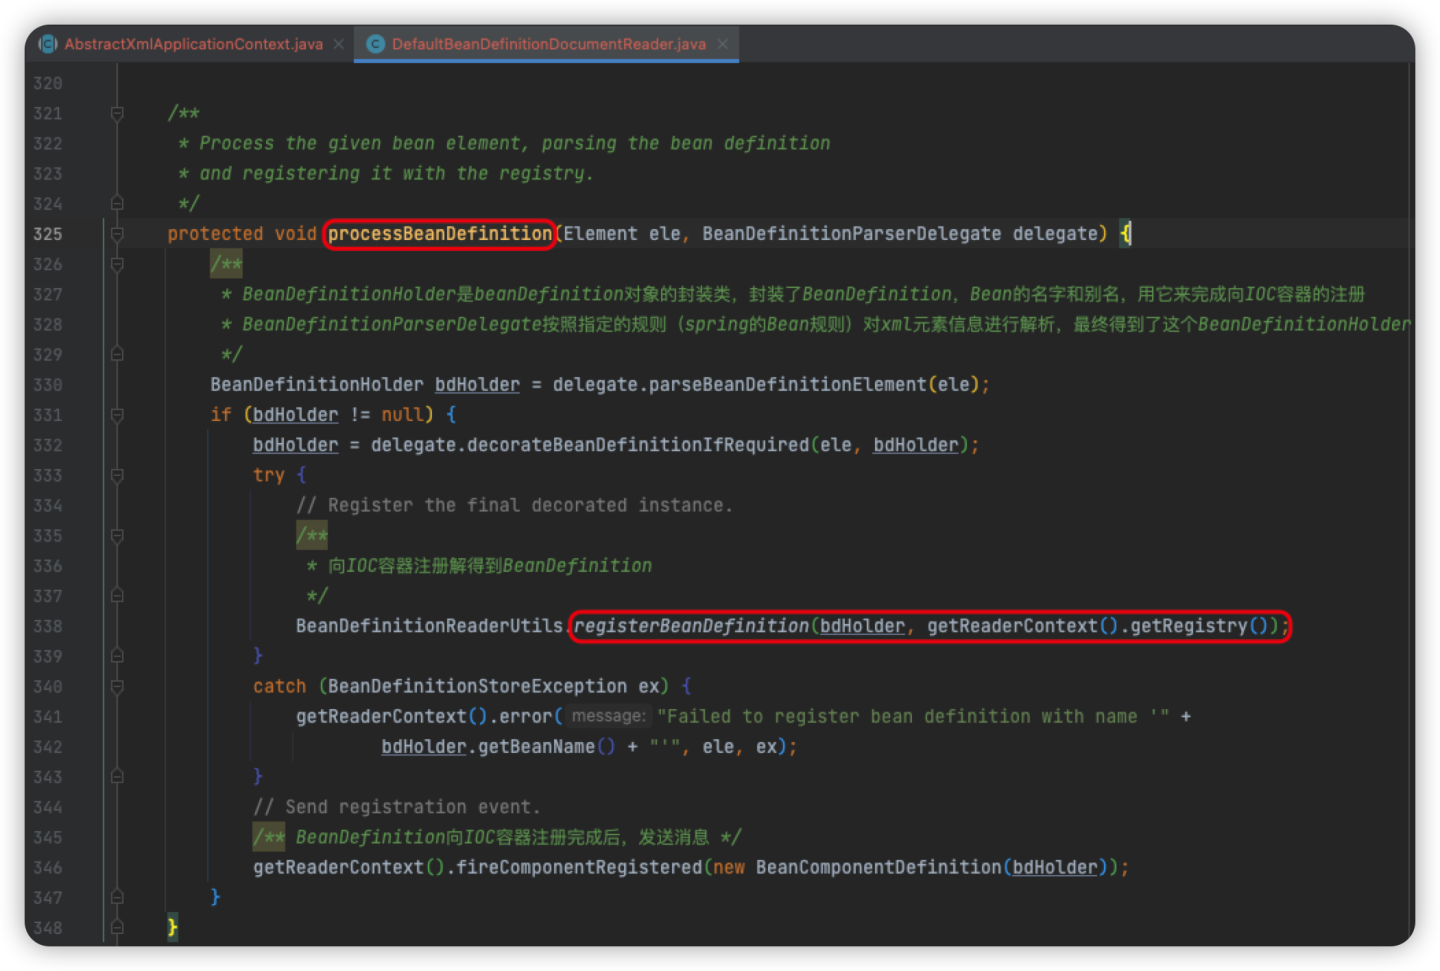Click the 'try' keyword

point(269,475)
